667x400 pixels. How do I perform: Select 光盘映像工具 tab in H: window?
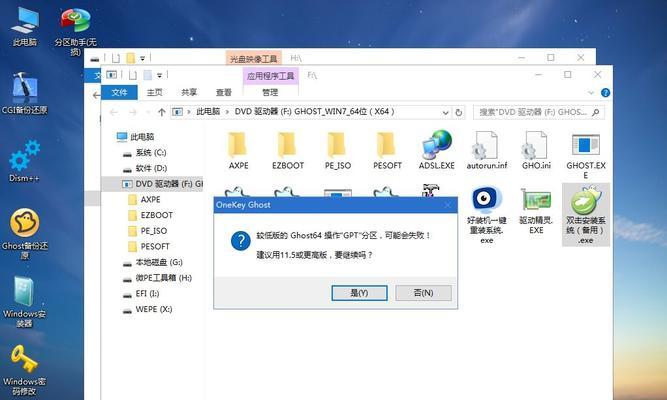tap(254, 59)
